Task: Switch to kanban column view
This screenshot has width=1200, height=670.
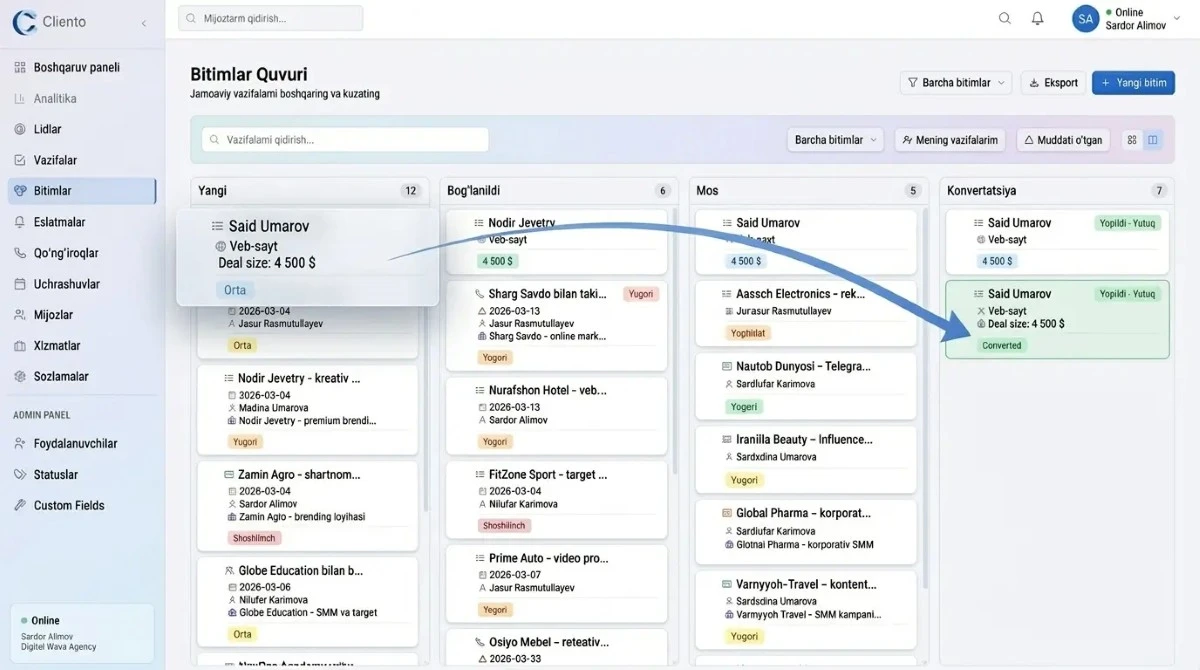Action: (x=1153, y=140)
